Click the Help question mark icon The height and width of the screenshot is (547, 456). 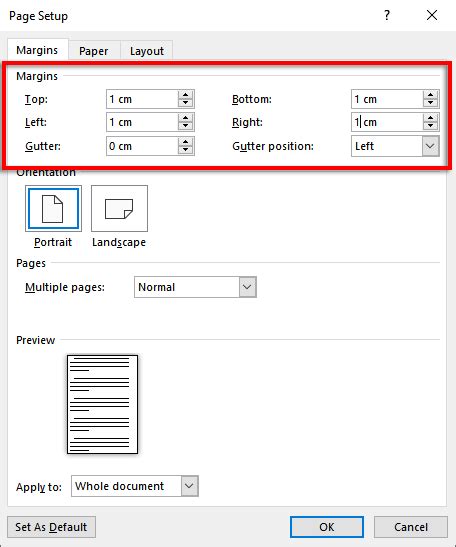[387, 15]
